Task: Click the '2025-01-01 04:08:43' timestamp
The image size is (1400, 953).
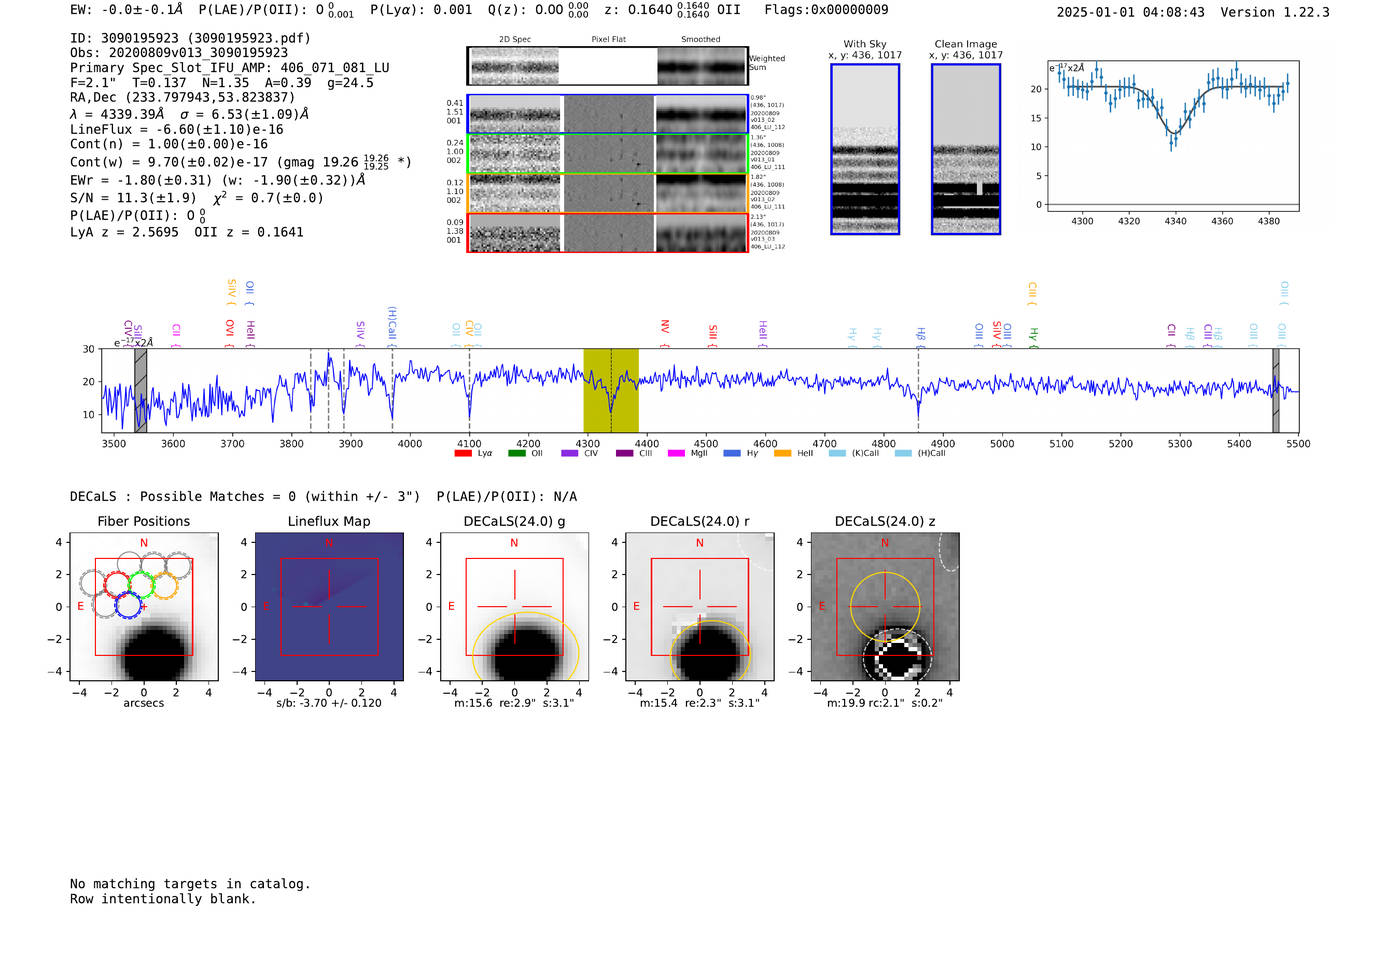Action: (x=1130, y=13)
